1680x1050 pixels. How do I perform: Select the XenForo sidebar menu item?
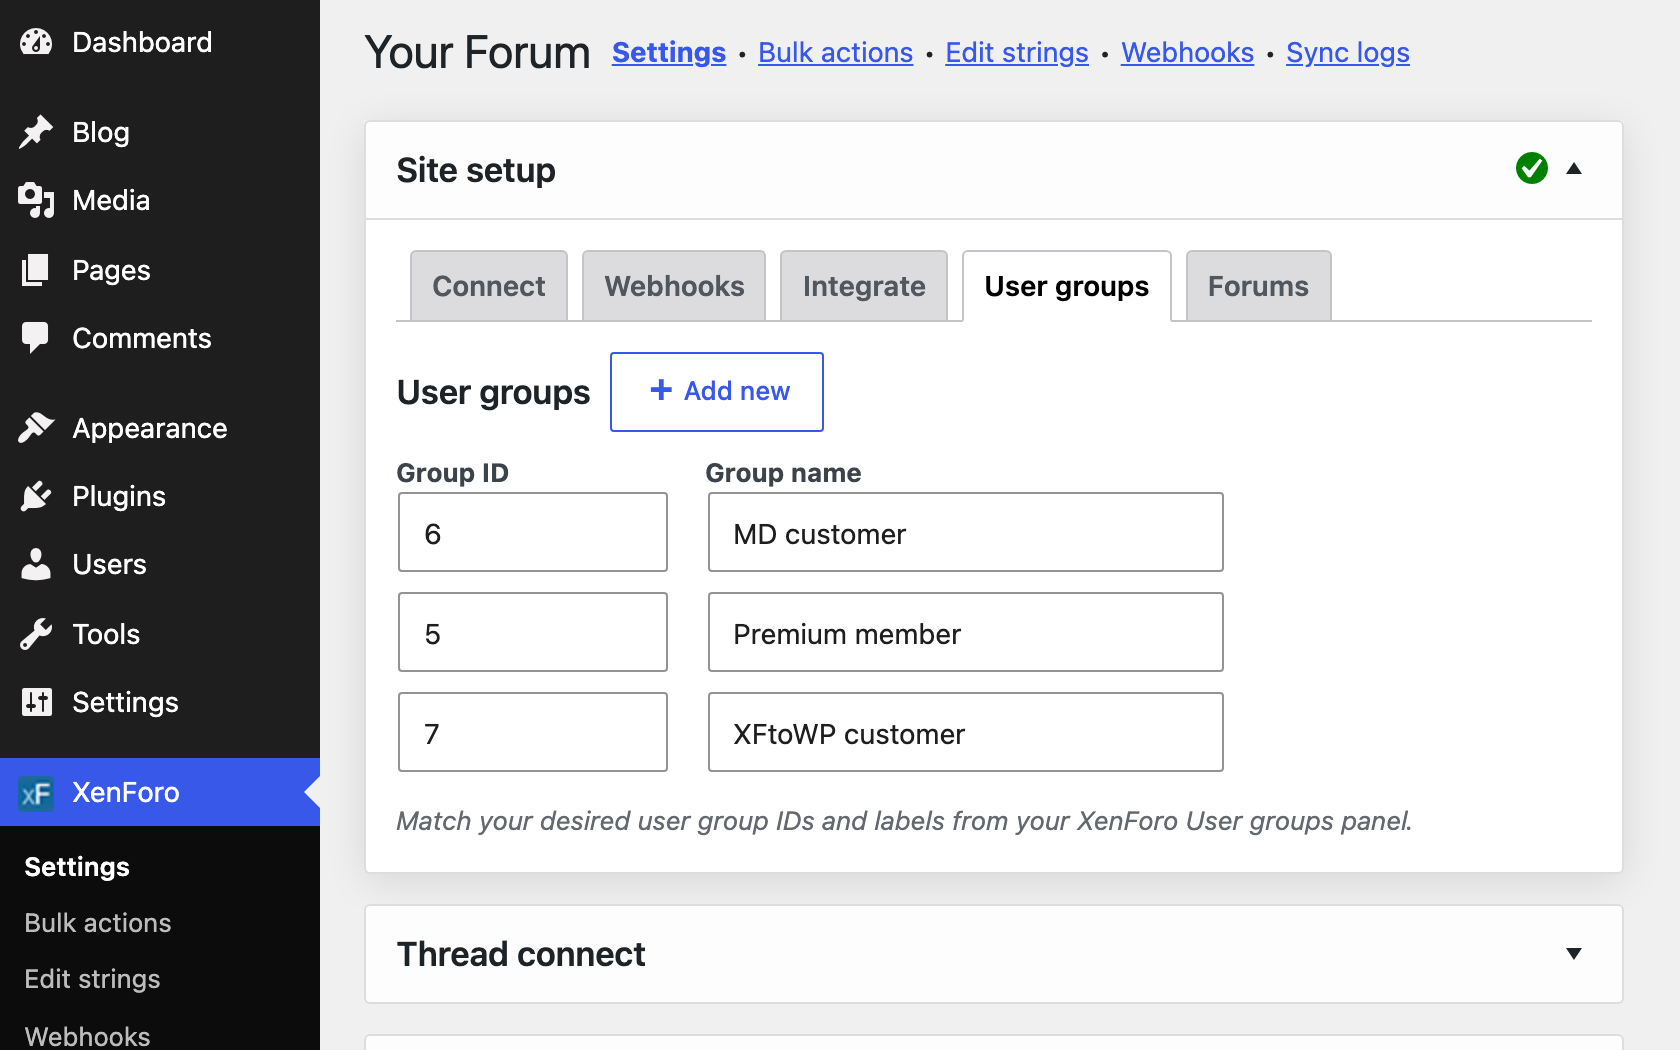click(160, 792)
